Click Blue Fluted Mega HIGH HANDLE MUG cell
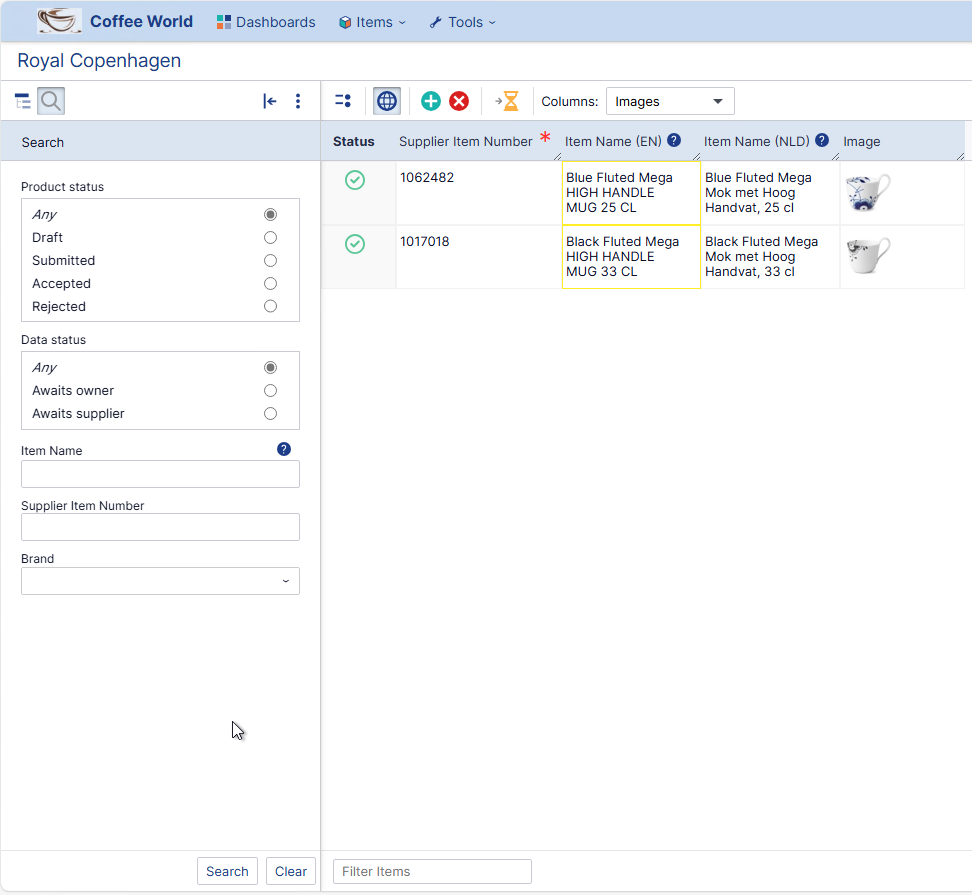Image resolution: width=972 pixels, height=895 pixels. click(x=631, y=193)
